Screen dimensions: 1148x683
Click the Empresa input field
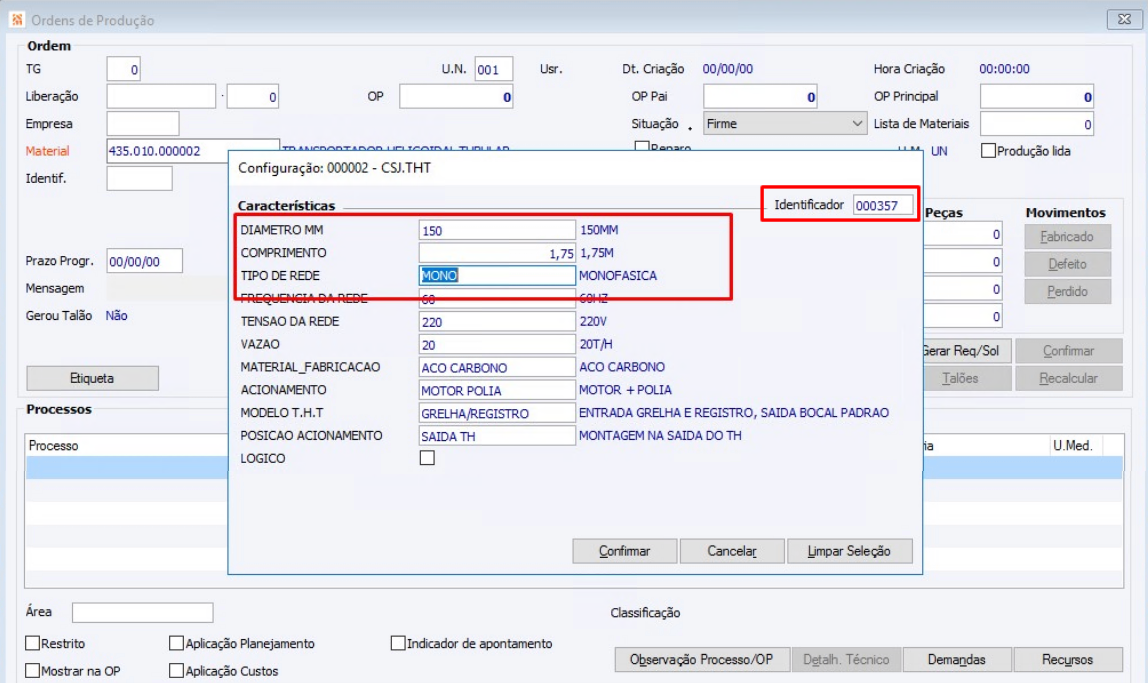click(x=143, y=124)
